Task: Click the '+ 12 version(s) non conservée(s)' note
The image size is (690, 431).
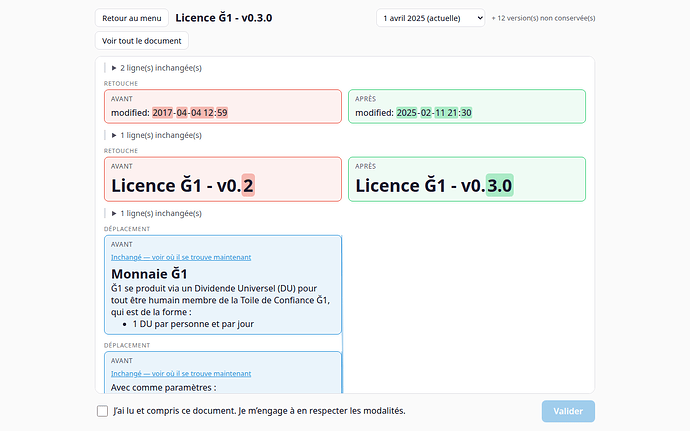Action: click(x=543, y=18)
